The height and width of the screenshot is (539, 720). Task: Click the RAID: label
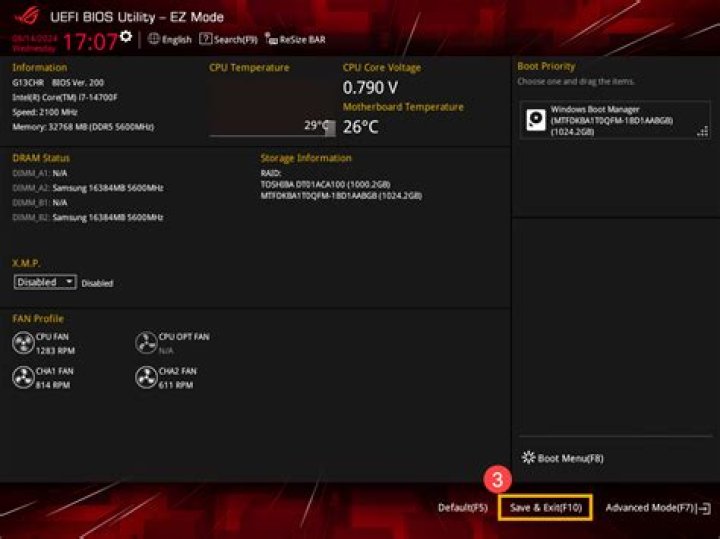pyautogui.click(x=271, y=173)
